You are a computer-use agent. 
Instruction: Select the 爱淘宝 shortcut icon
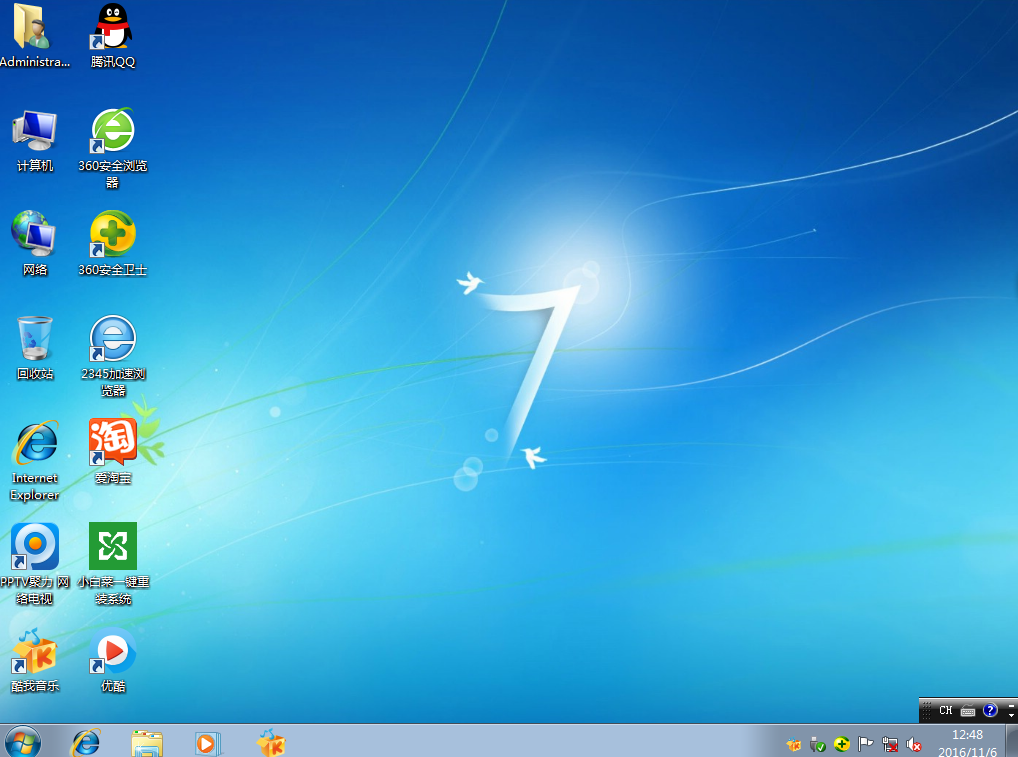(x=113, y=452)
